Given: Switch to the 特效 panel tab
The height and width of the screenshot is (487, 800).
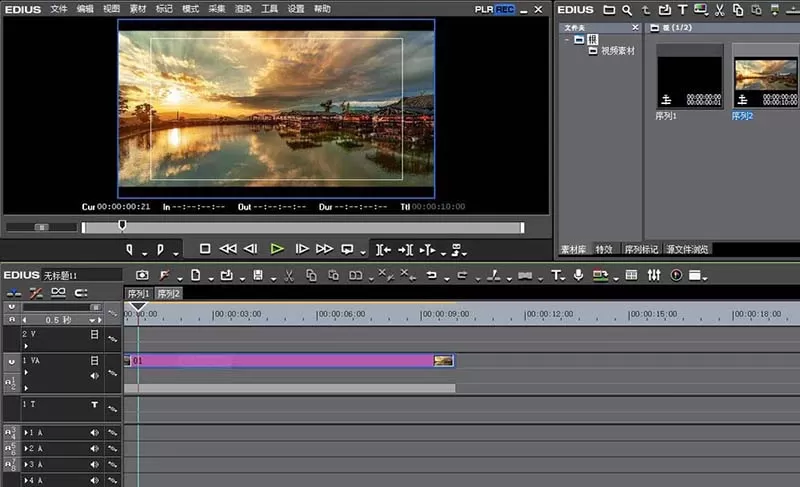Looking at the screenshot, I should click(x=604, y=249).
